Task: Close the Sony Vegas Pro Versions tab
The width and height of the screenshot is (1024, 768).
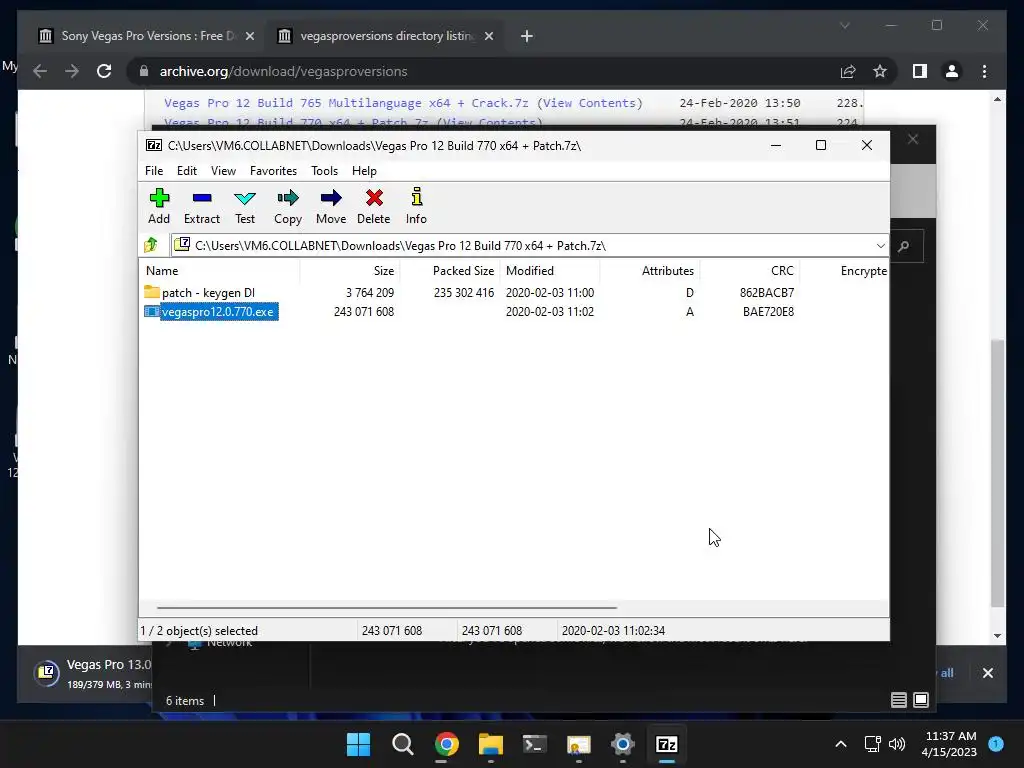Action: (249, 37)
